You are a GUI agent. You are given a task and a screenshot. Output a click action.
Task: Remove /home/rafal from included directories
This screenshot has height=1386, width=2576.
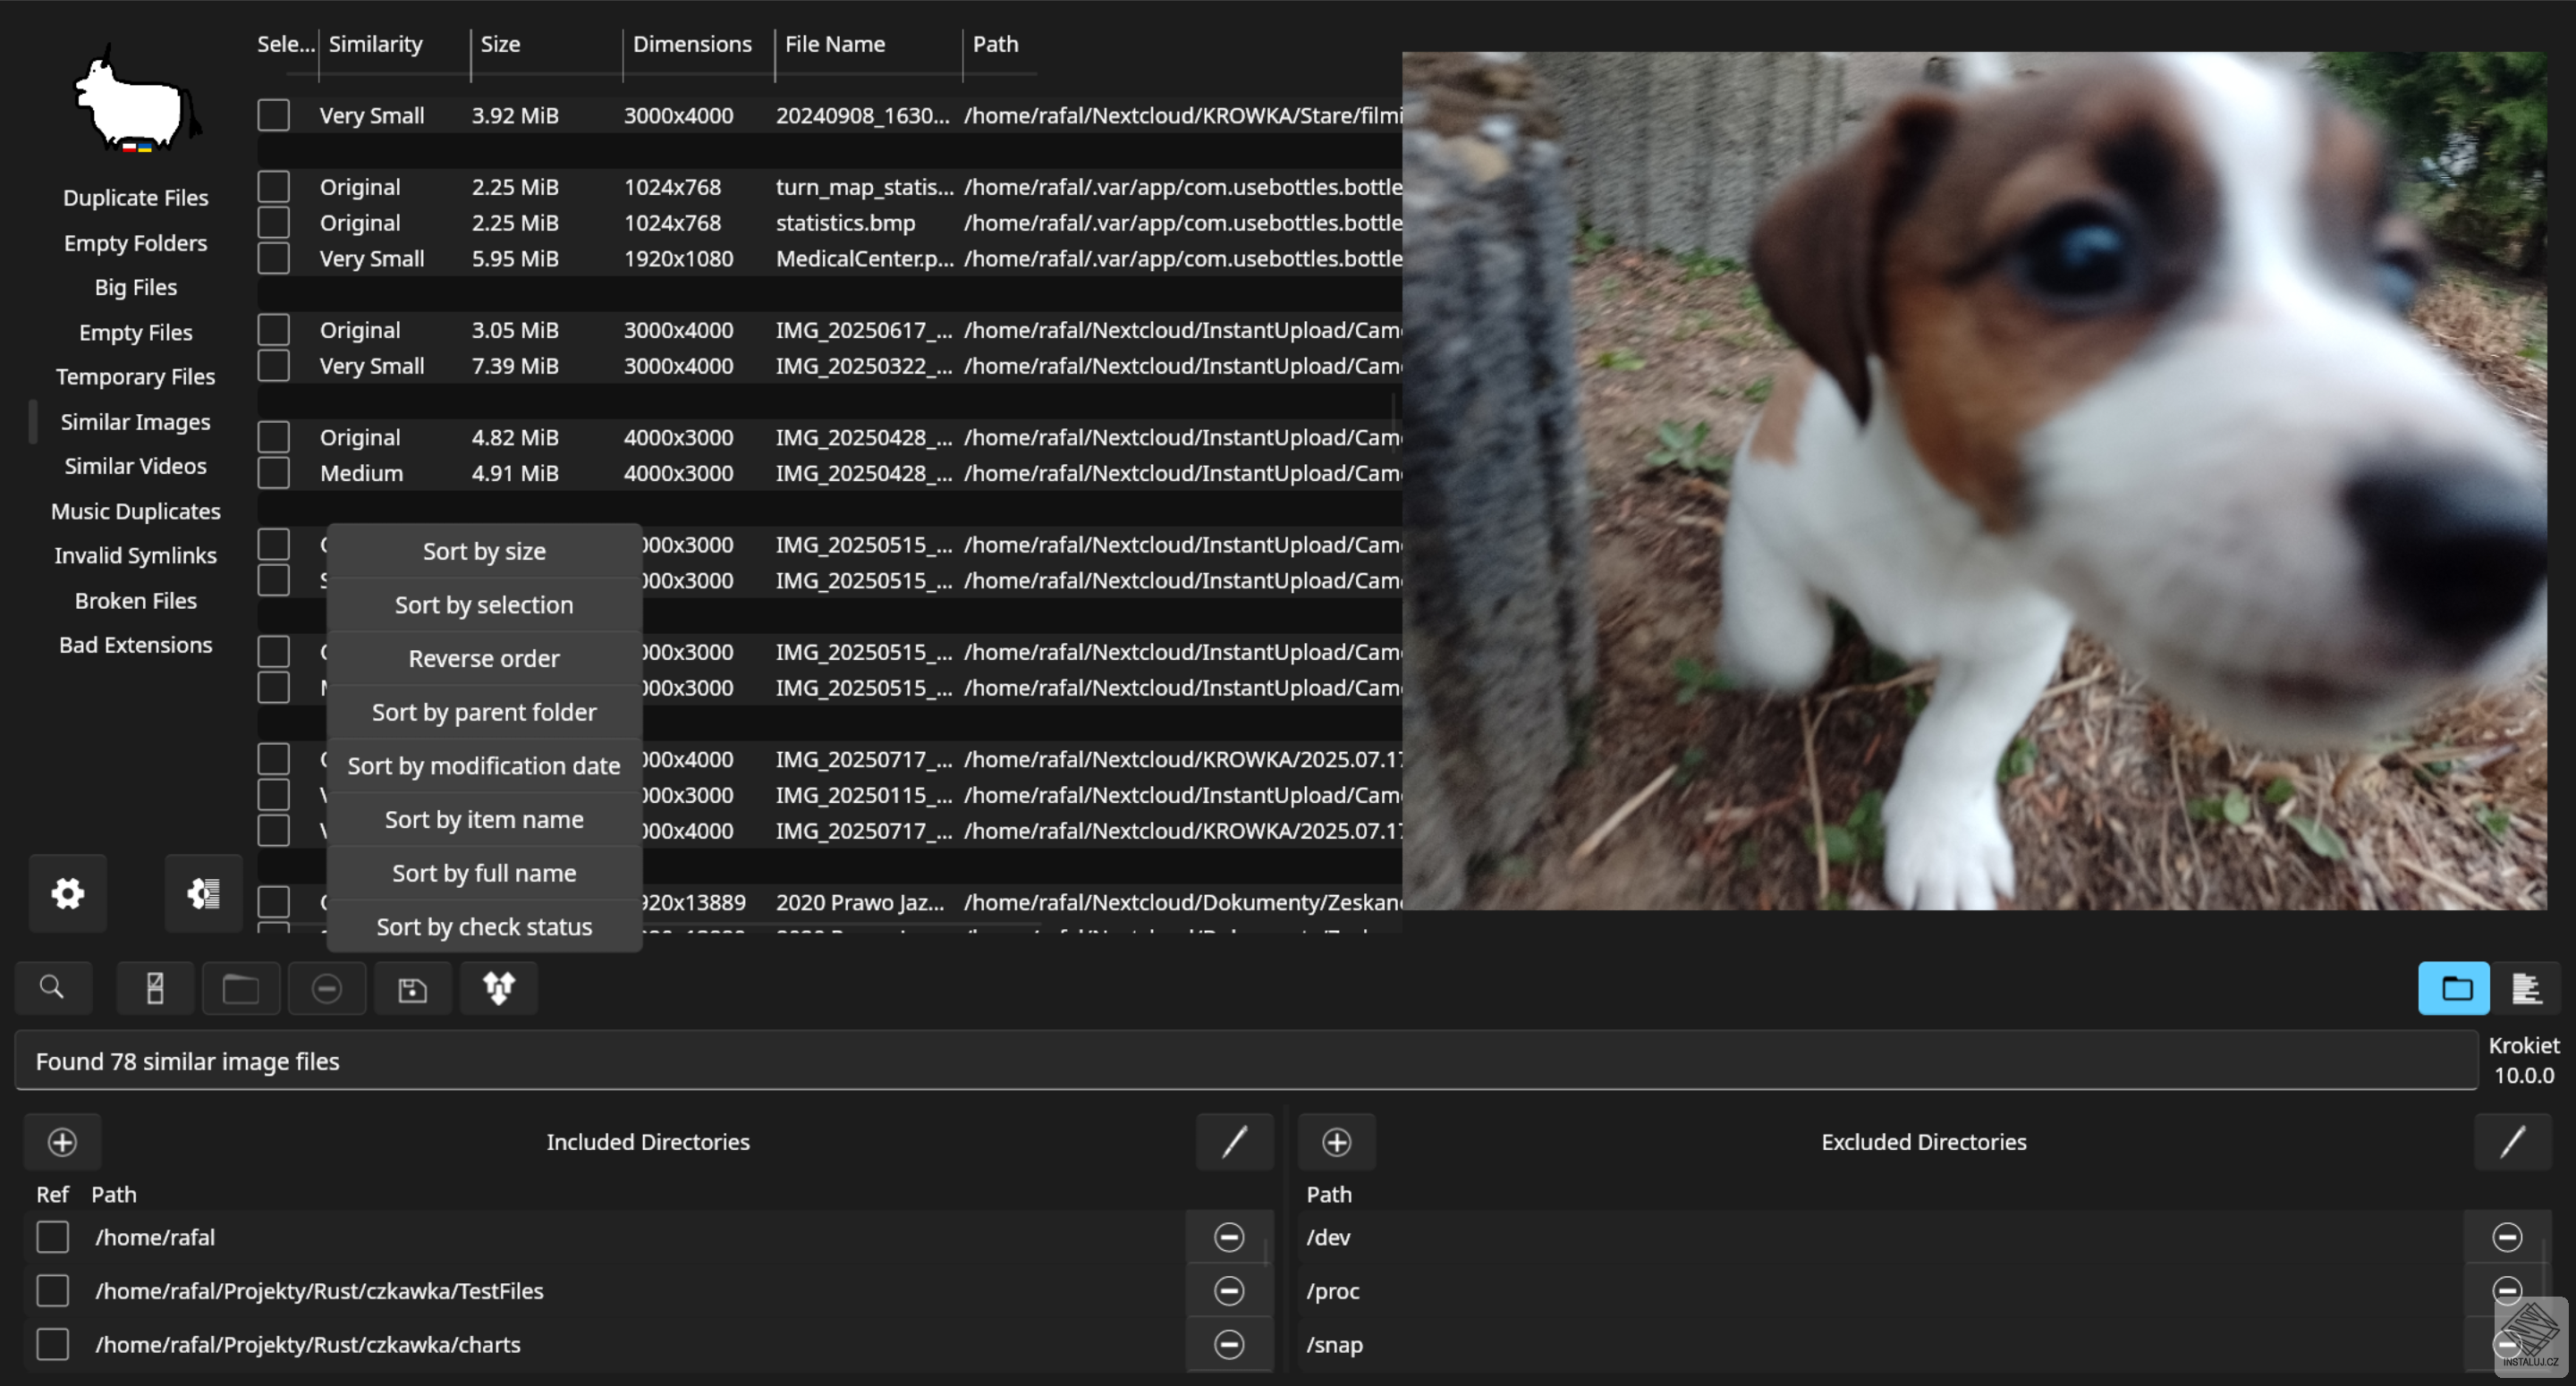tap(1229, 1237)
